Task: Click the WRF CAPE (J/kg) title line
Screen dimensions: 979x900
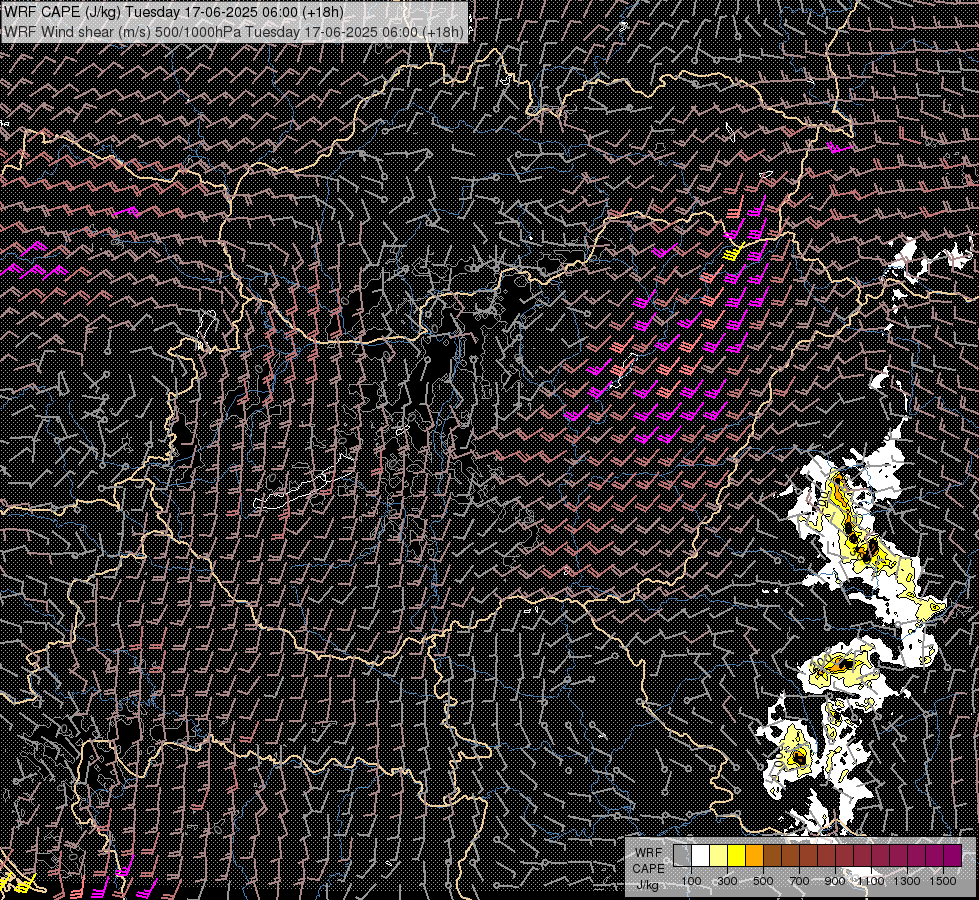Action: [x=174, y=12]
